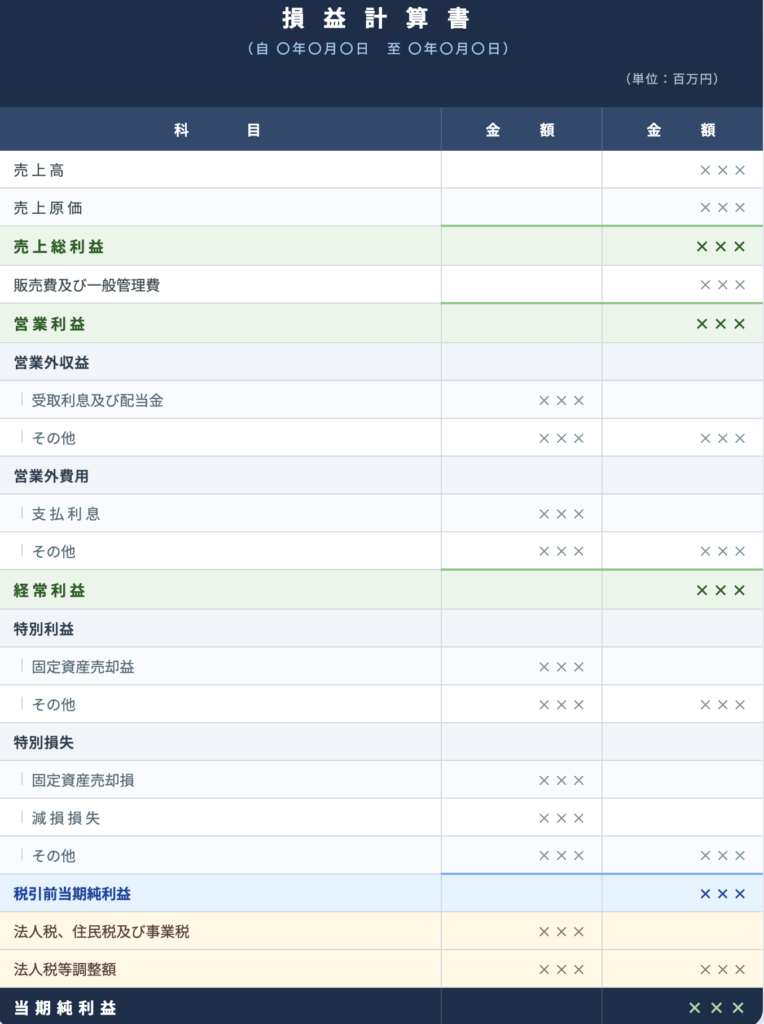This screenshot has width=764, height=1024.
Task: Click the 単位：百万円 unit label
Action: pyautogui.click(x=671, y=79)
